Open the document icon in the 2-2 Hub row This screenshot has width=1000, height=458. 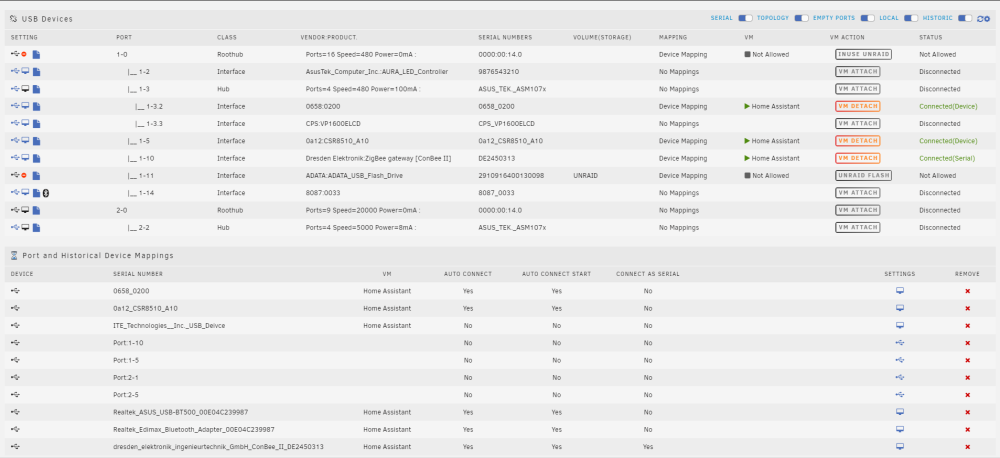pos(36,227)
